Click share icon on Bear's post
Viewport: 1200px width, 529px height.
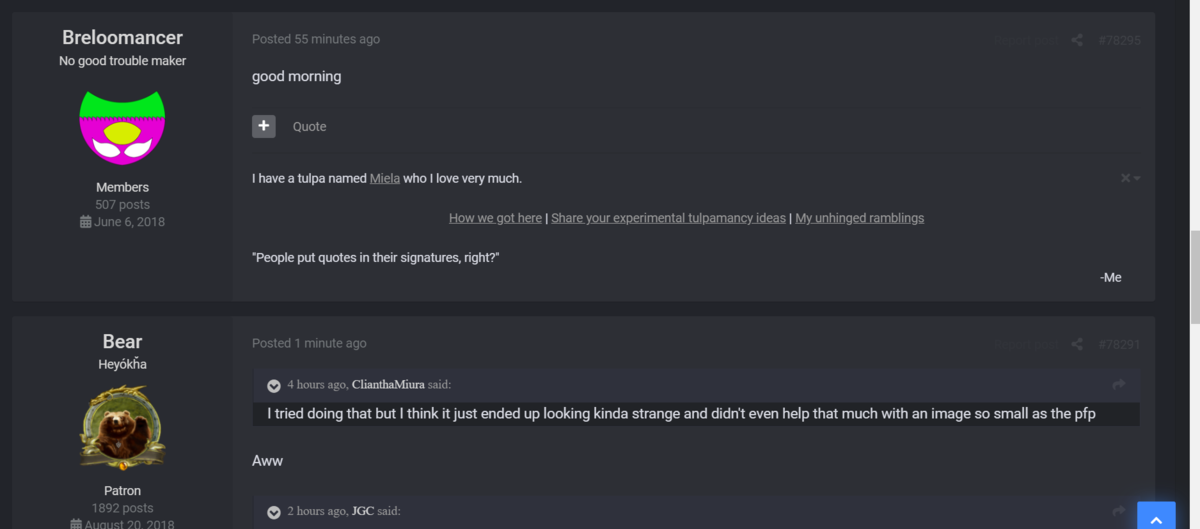coord(1077,344)
